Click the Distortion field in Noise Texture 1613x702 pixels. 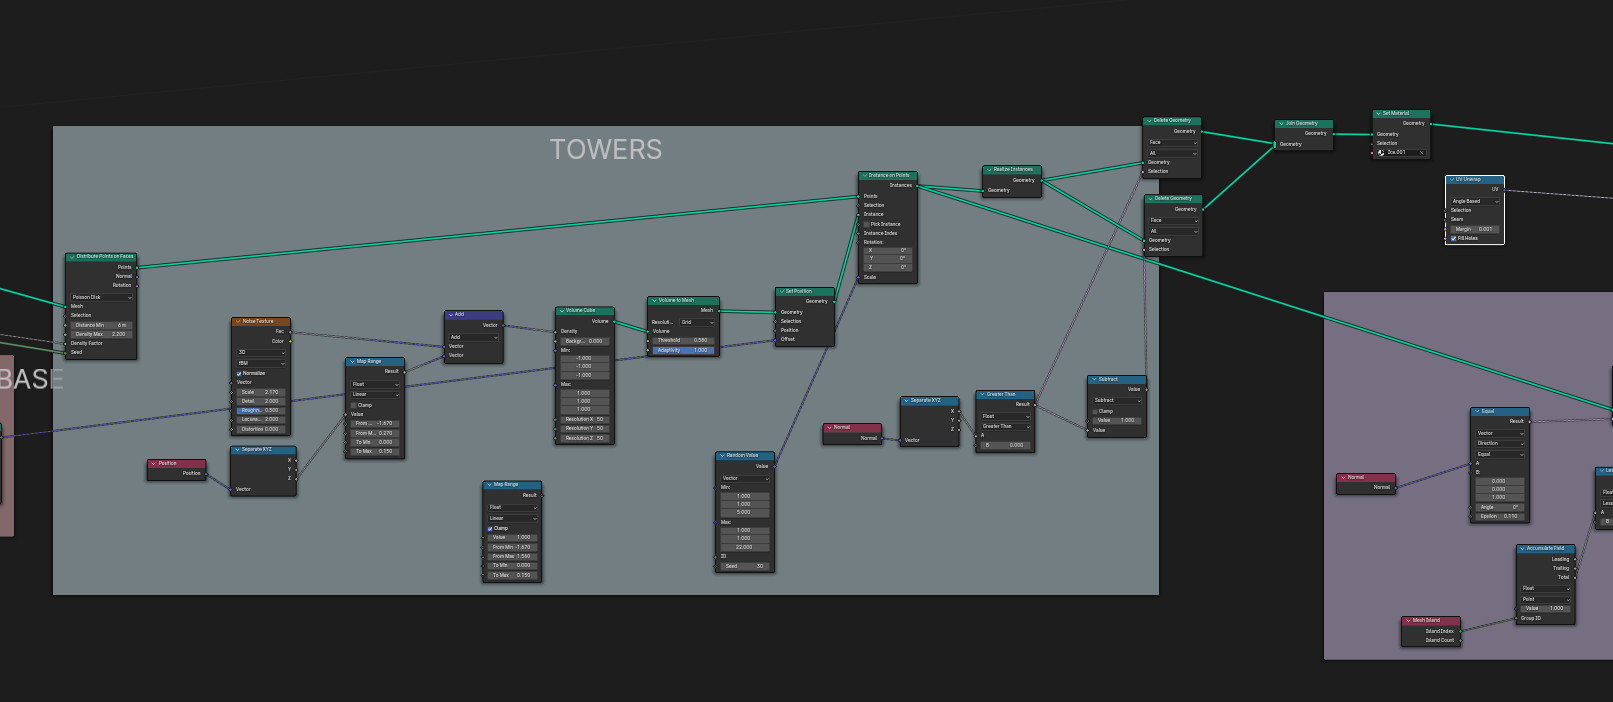(x=261, y=429)
